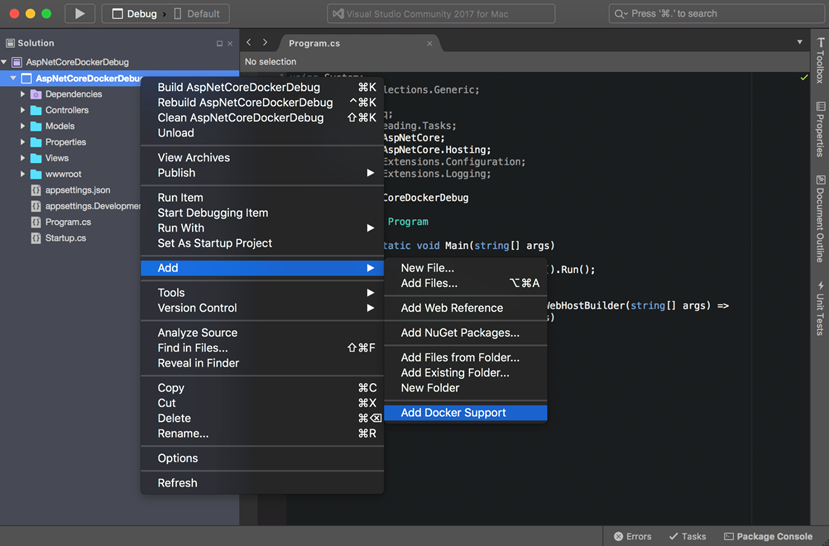Select the Startup.cs file

(x=66, y=238)
